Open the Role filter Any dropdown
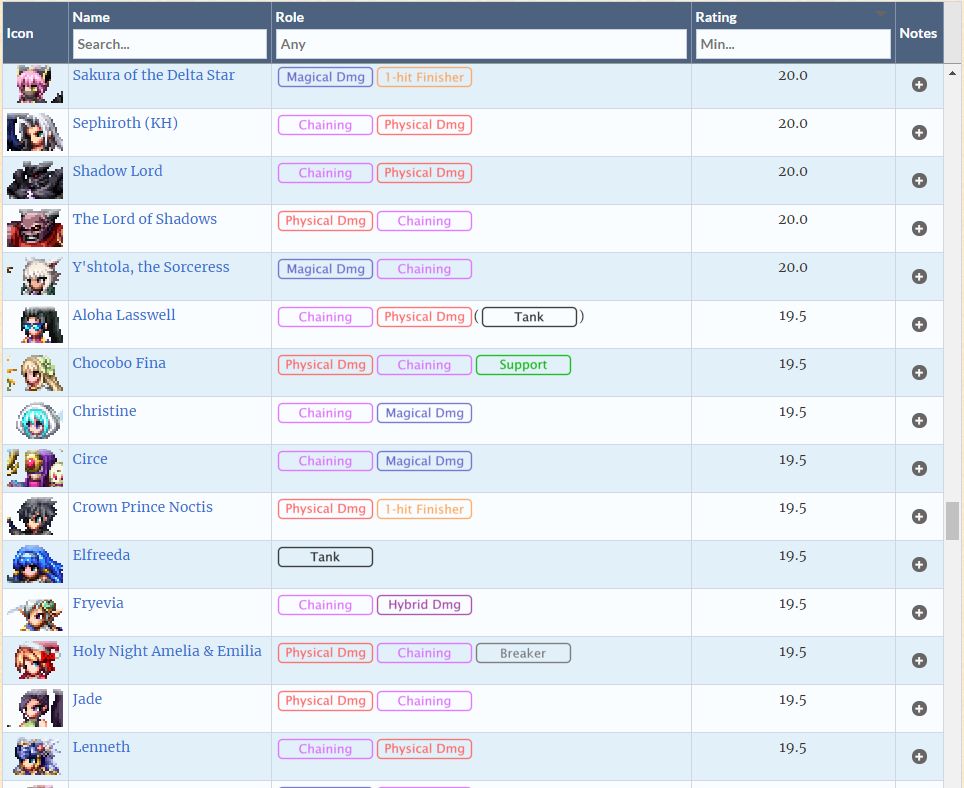 (x=481, y=44)
